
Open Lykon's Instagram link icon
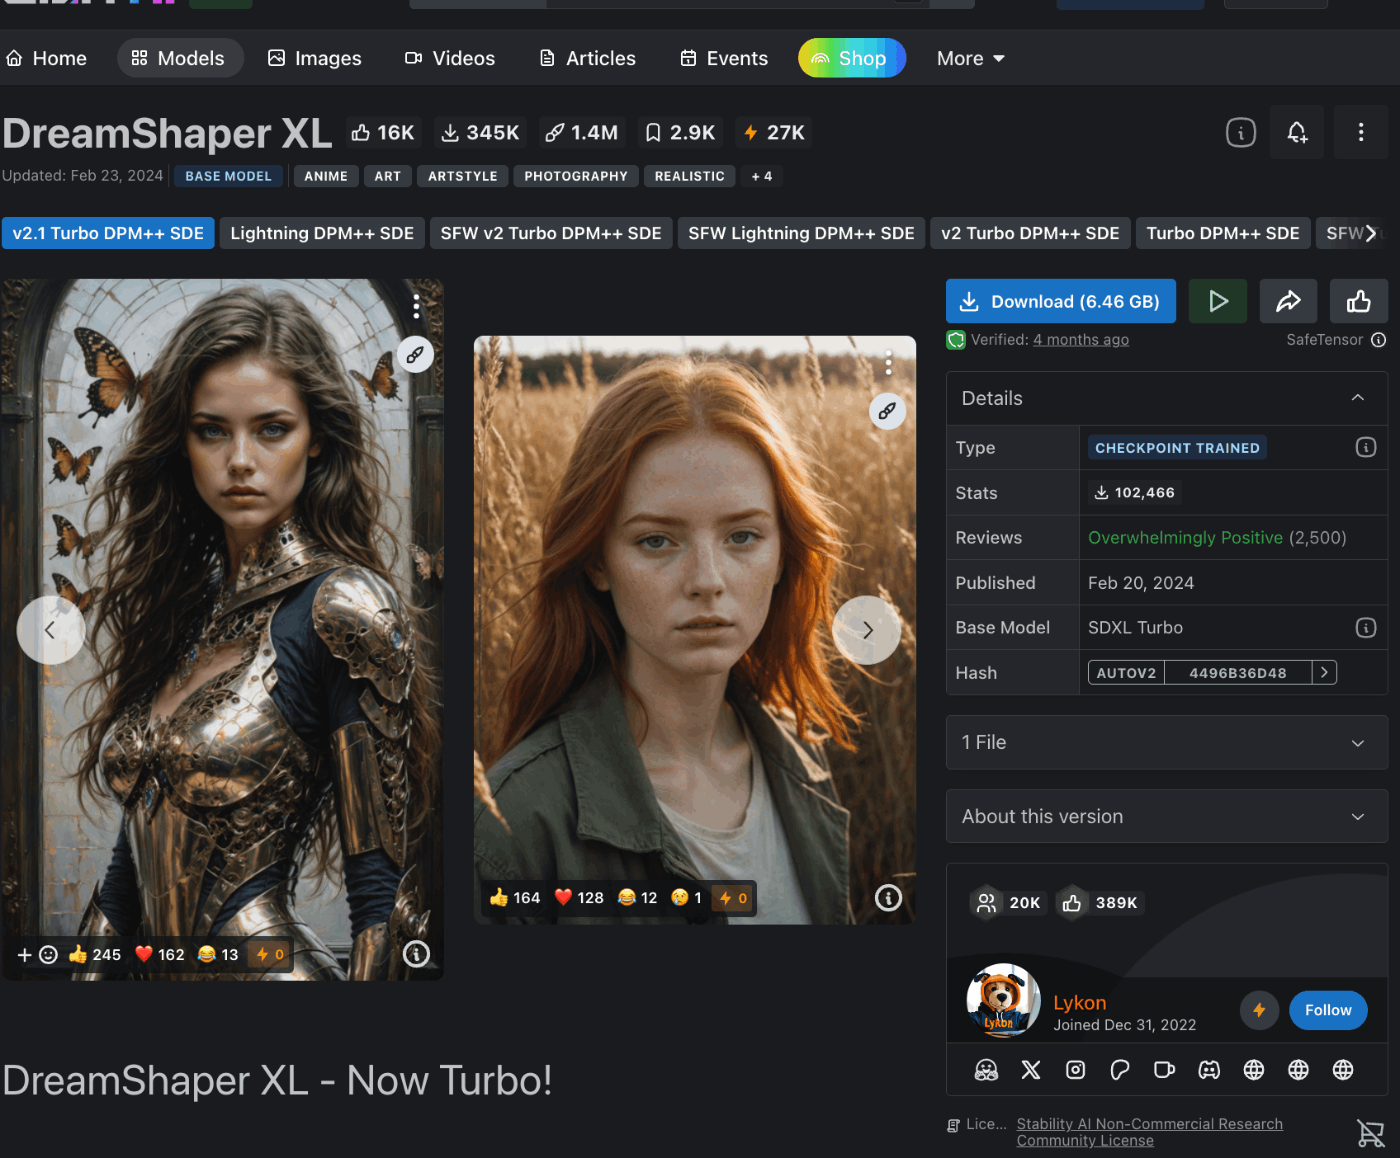(x=1075, y=1070)
